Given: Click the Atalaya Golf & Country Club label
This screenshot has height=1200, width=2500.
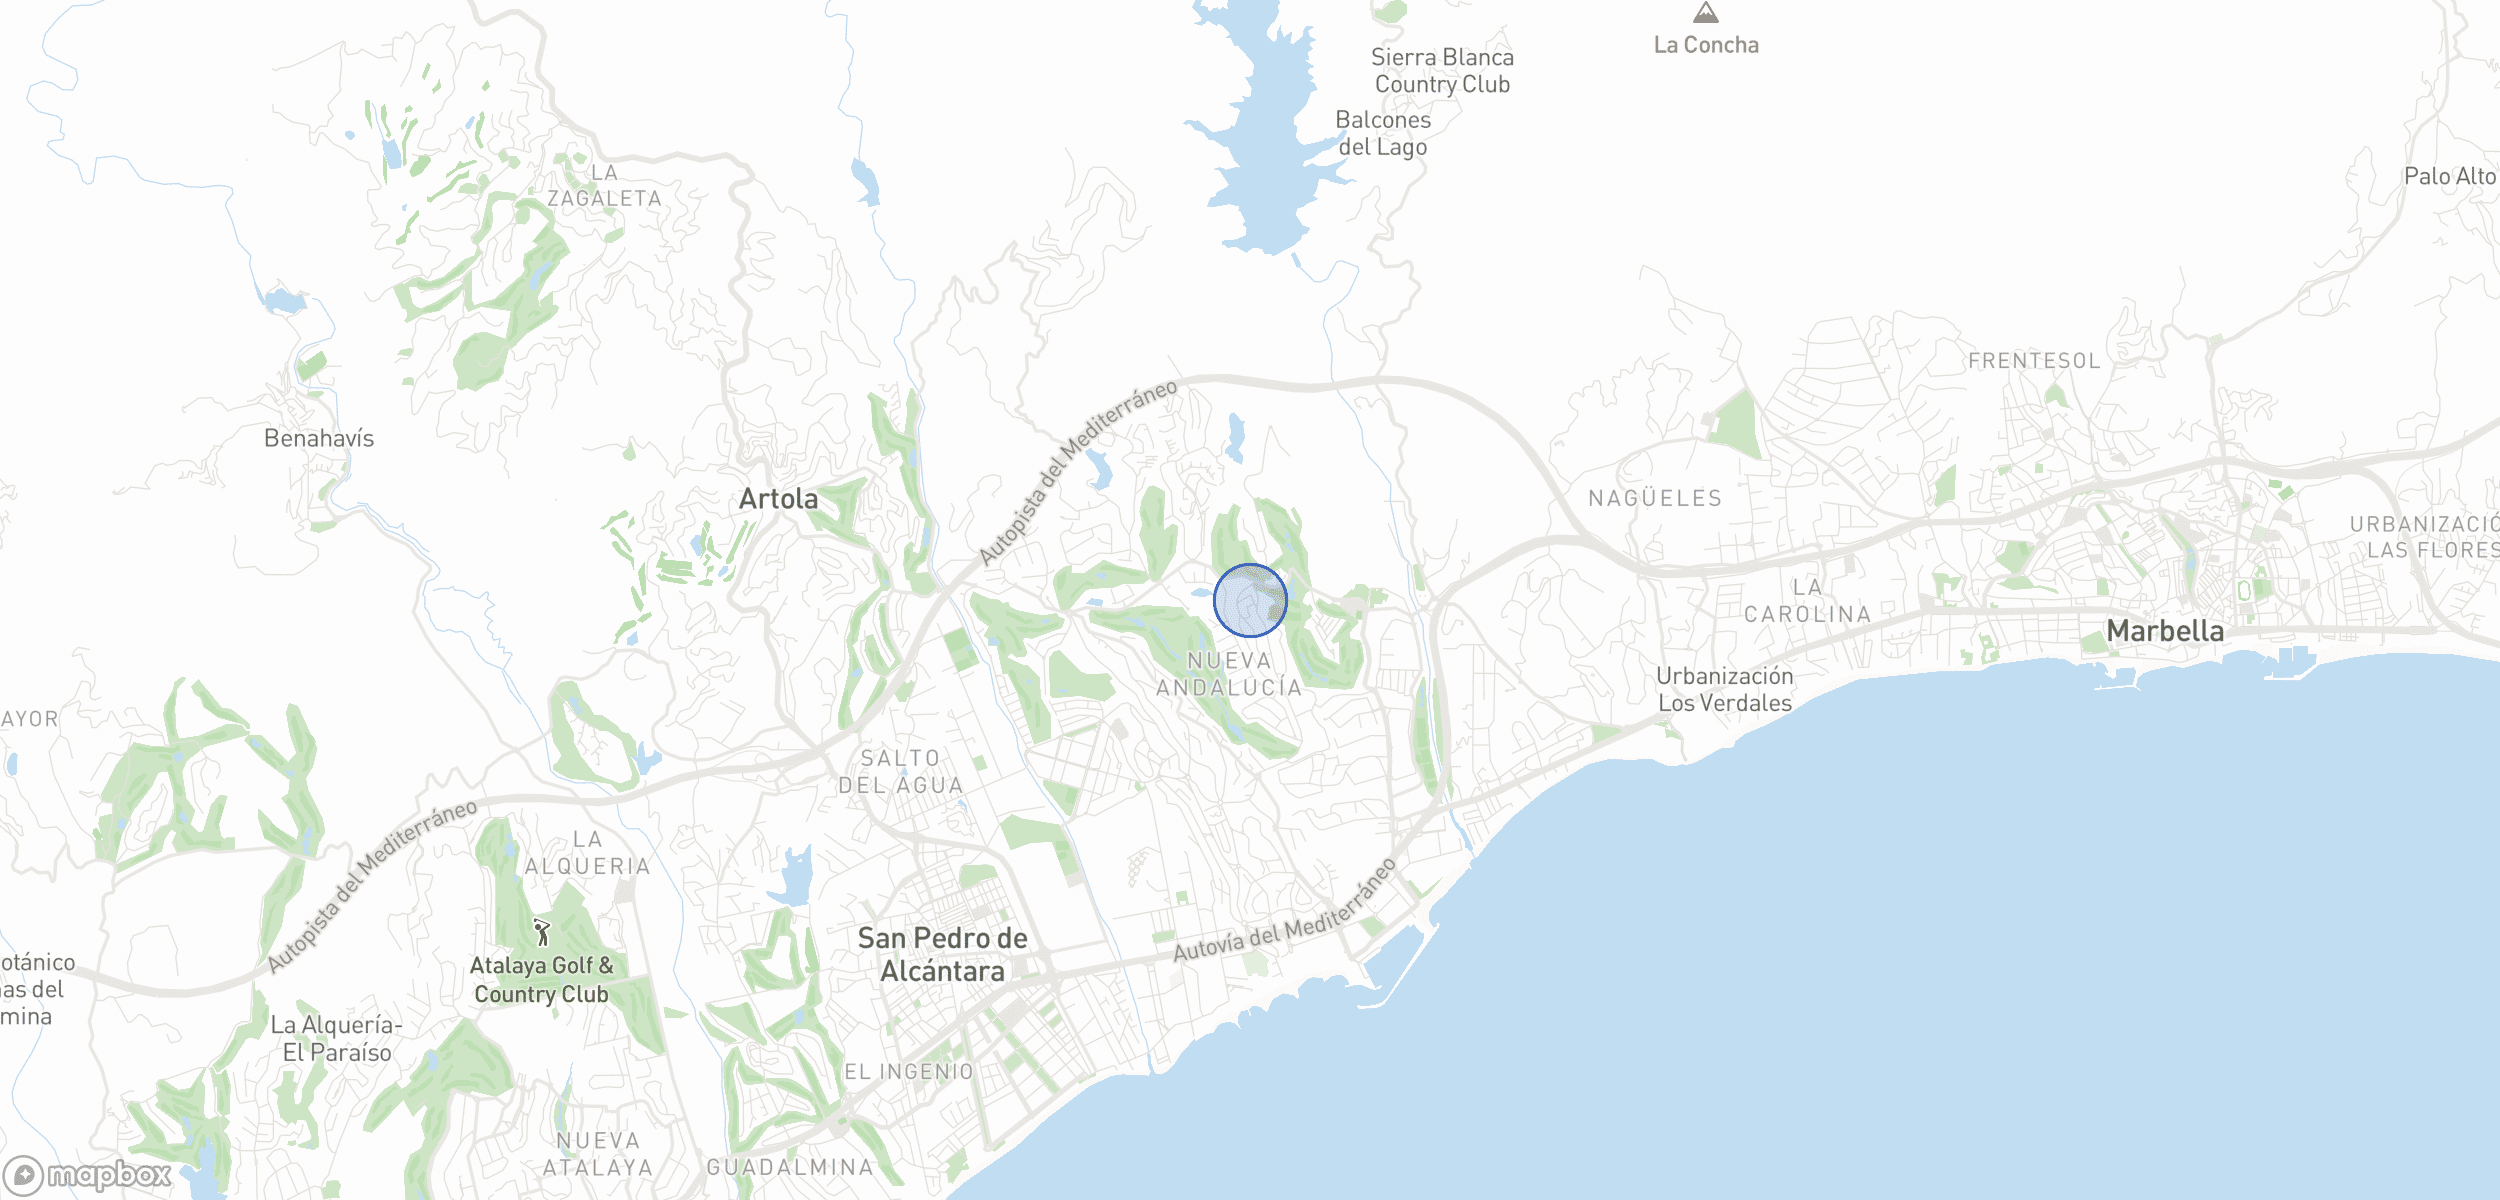Looking at the screenshot, I should (541, 980).
